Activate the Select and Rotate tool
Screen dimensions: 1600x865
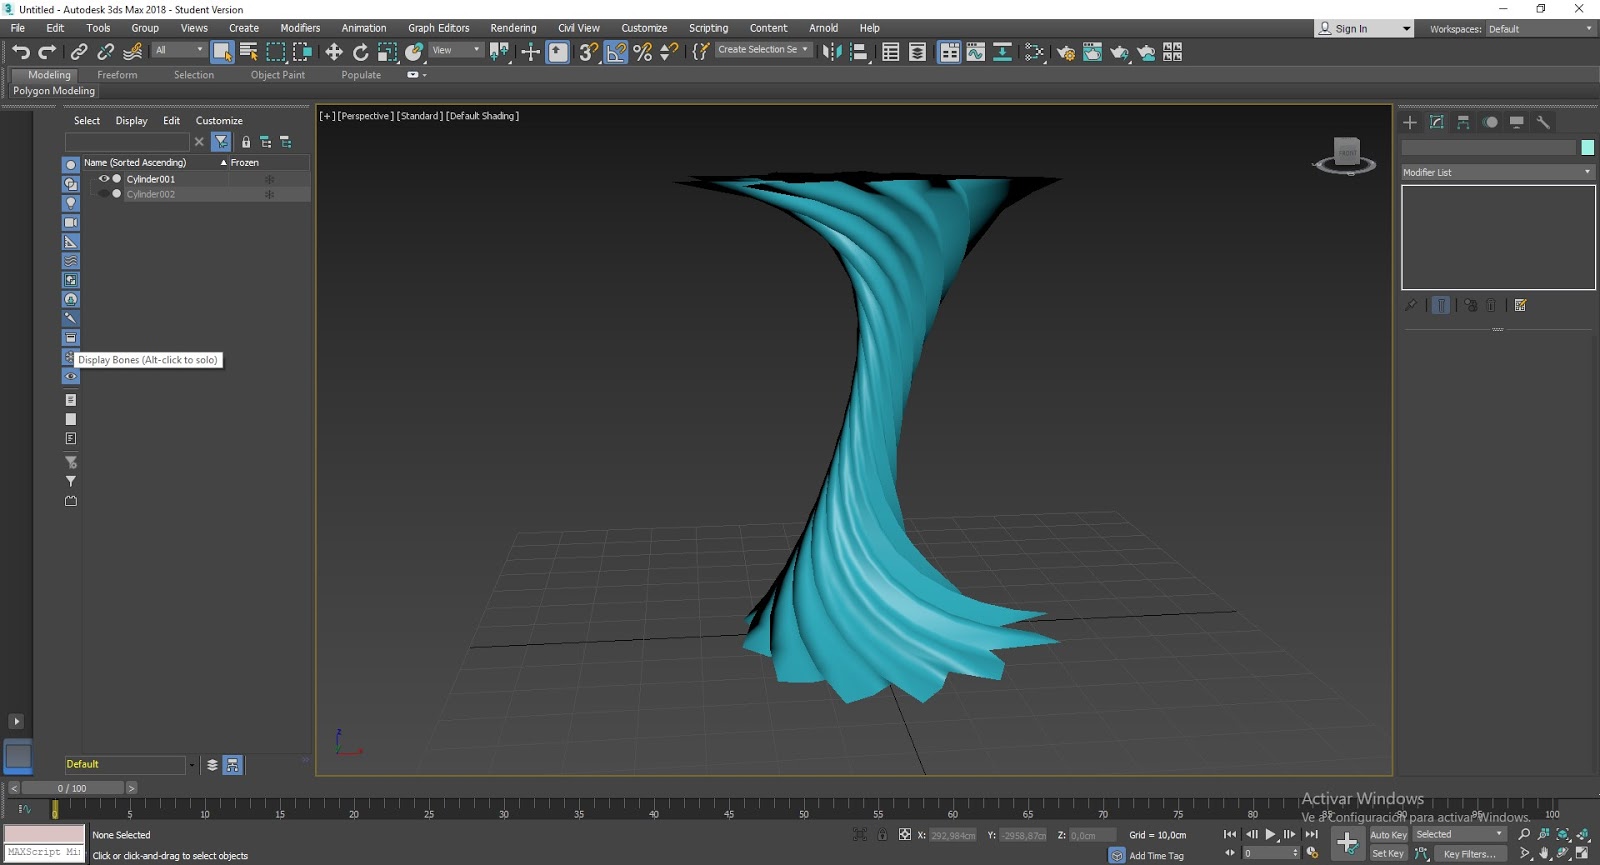(361, 52)
